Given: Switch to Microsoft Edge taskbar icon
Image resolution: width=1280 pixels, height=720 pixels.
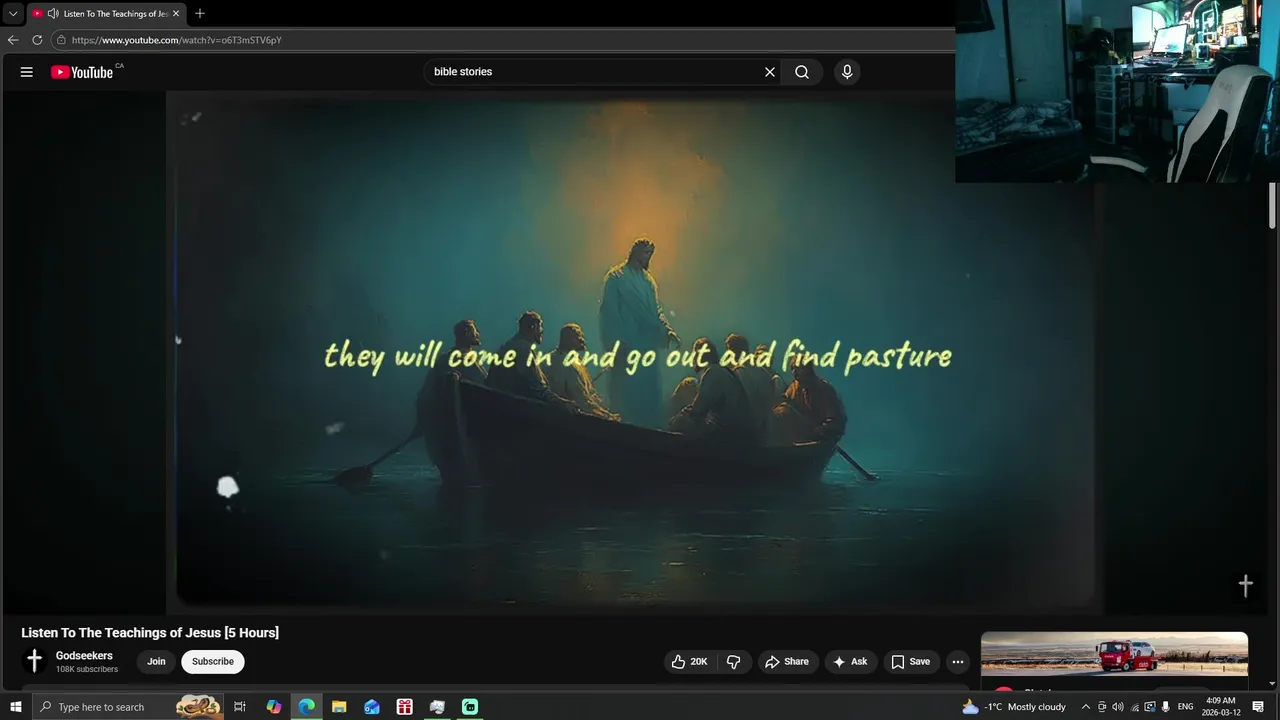Looking at the screenshot, I should [307, 707].
